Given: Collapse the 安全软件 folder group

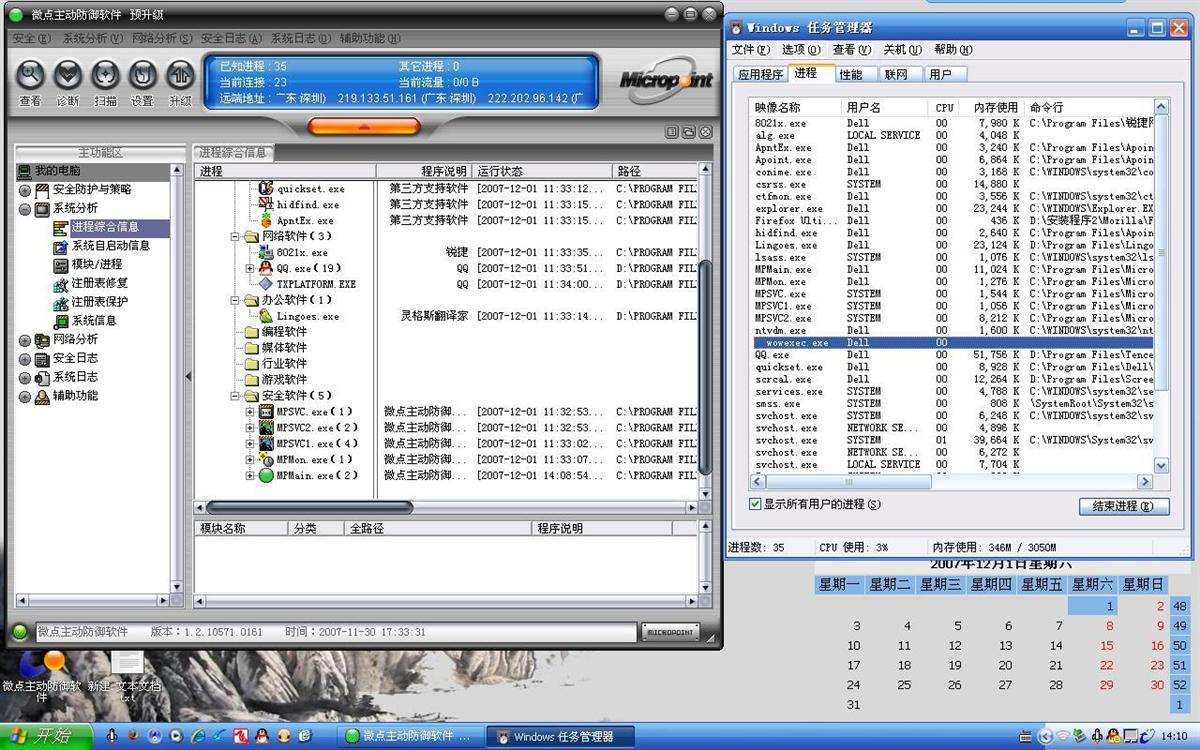Looking at the screenshot, I should pyautogui.click(x=236, y=396).
